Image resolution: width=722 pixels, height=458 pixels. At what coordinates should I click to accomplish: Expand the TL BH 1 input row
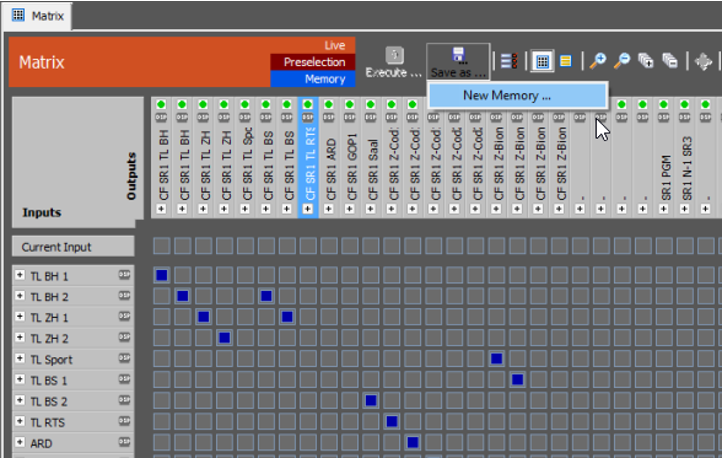pos(20,275)
